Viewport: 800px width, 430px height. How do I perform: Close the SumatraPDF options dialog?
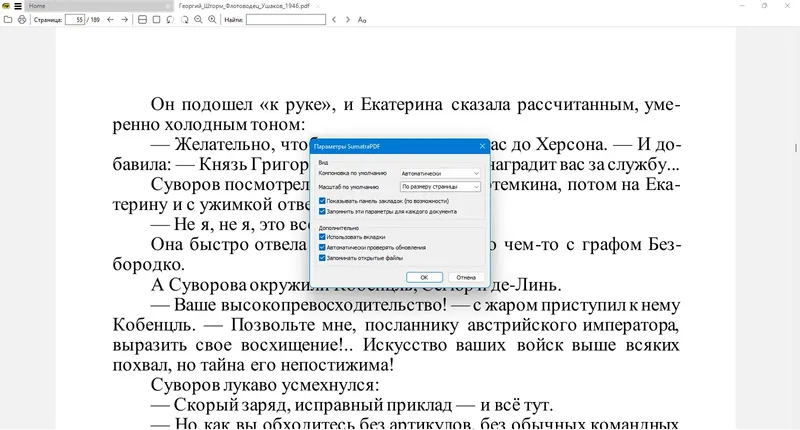point(482,146)
